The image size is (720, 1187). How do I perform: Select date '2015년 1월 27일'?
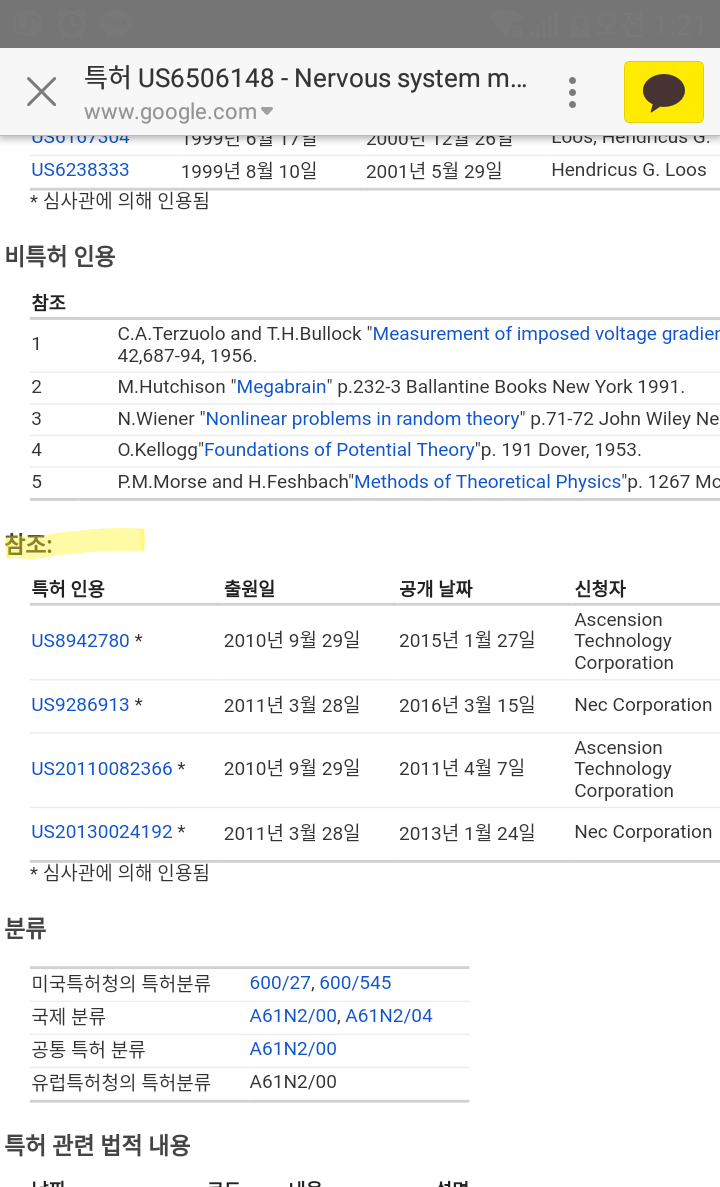coord(467,640)
